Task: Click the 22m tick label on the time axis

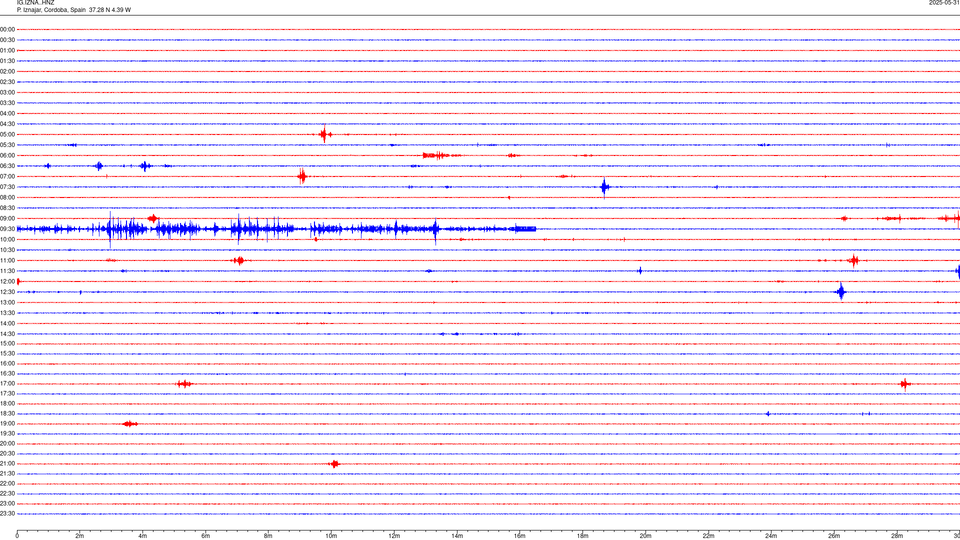Action: coord(708,536)
